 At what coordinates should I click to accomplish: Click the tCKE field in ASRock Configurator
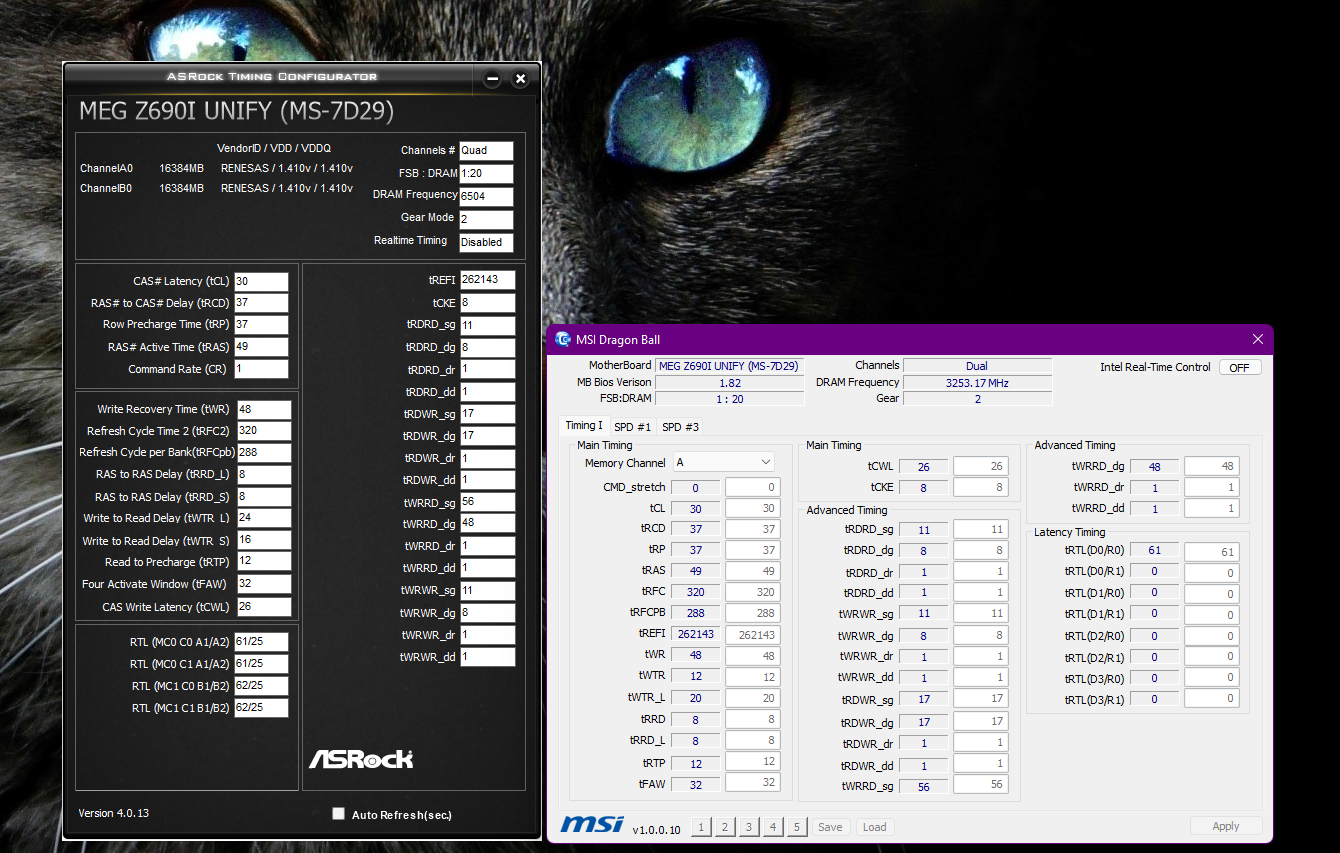[488, 303]
